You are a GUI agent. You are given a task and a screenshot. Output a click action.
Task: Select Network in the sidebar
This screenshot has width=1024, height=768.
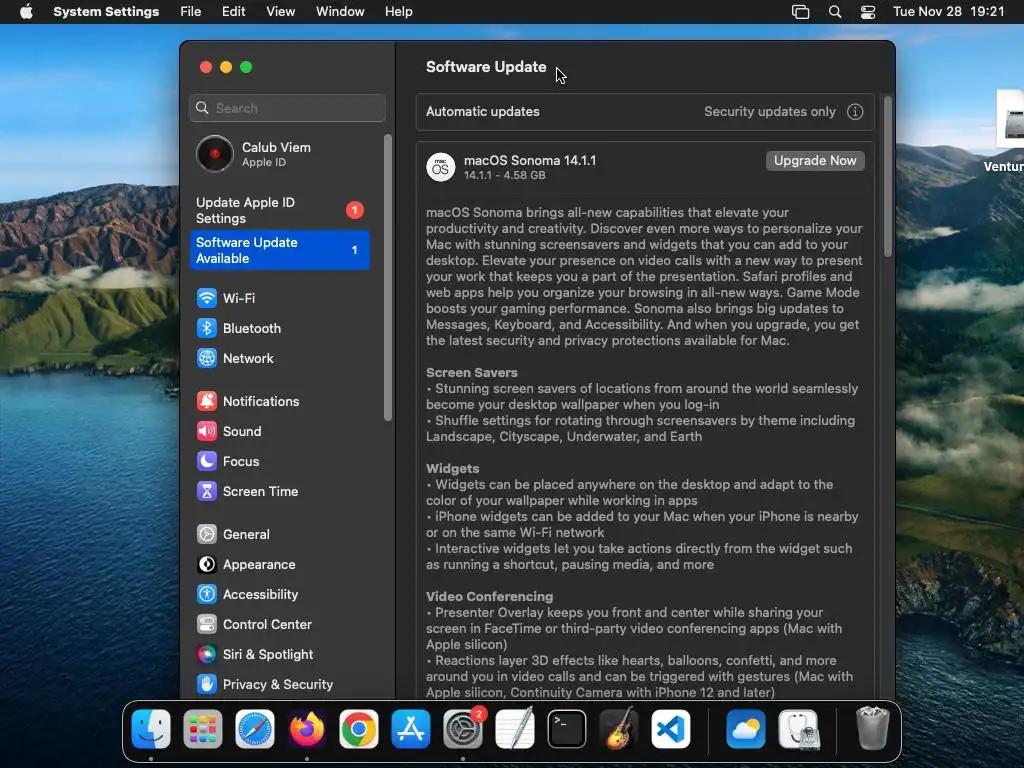(x=235, y=358)
